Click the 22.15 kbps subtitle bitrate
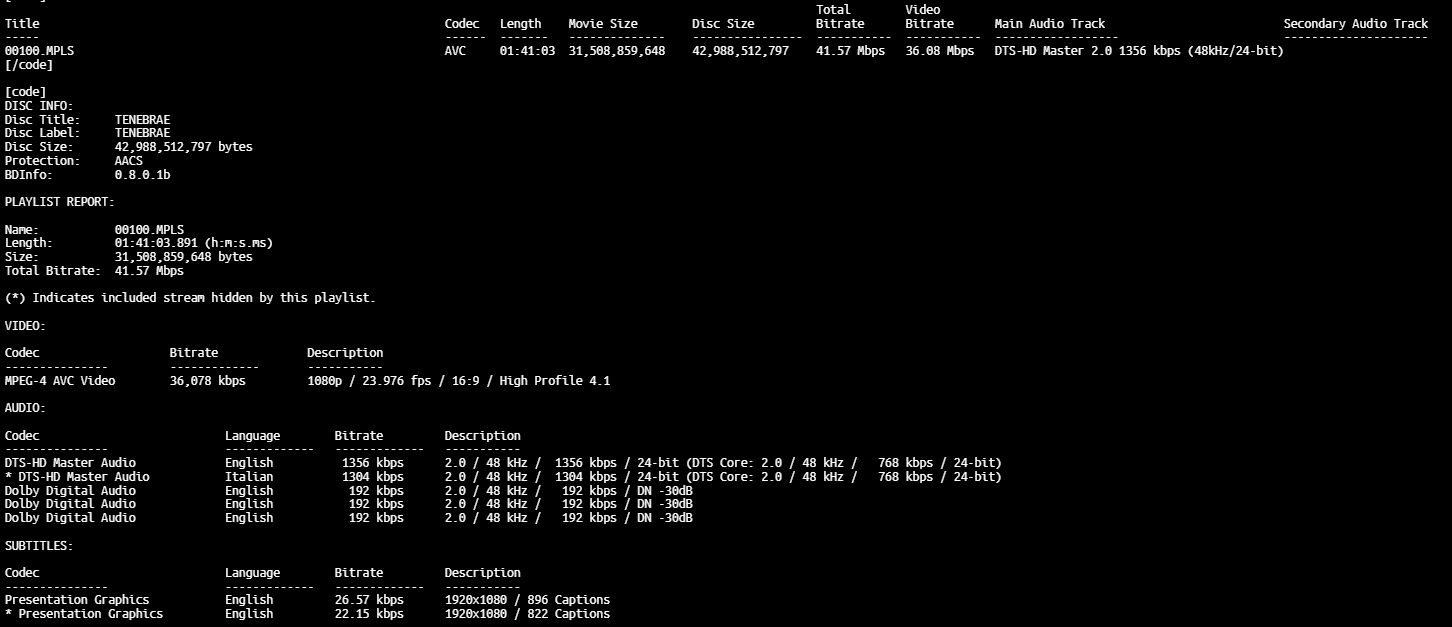The image size is (1452, 627). (369, 614)
